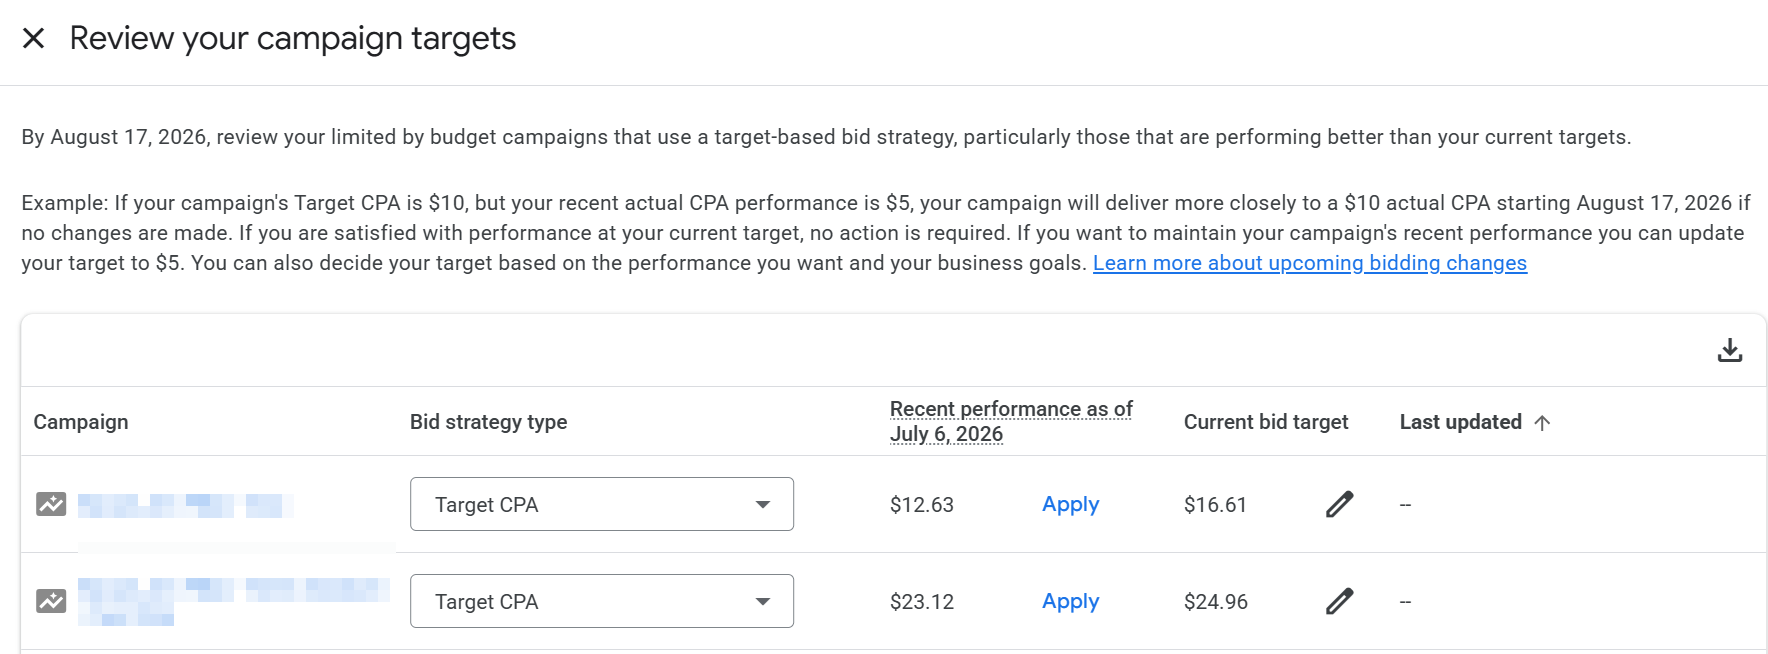
Task: Click campaign icon in the $12.63 row
Action: (51, 504)
